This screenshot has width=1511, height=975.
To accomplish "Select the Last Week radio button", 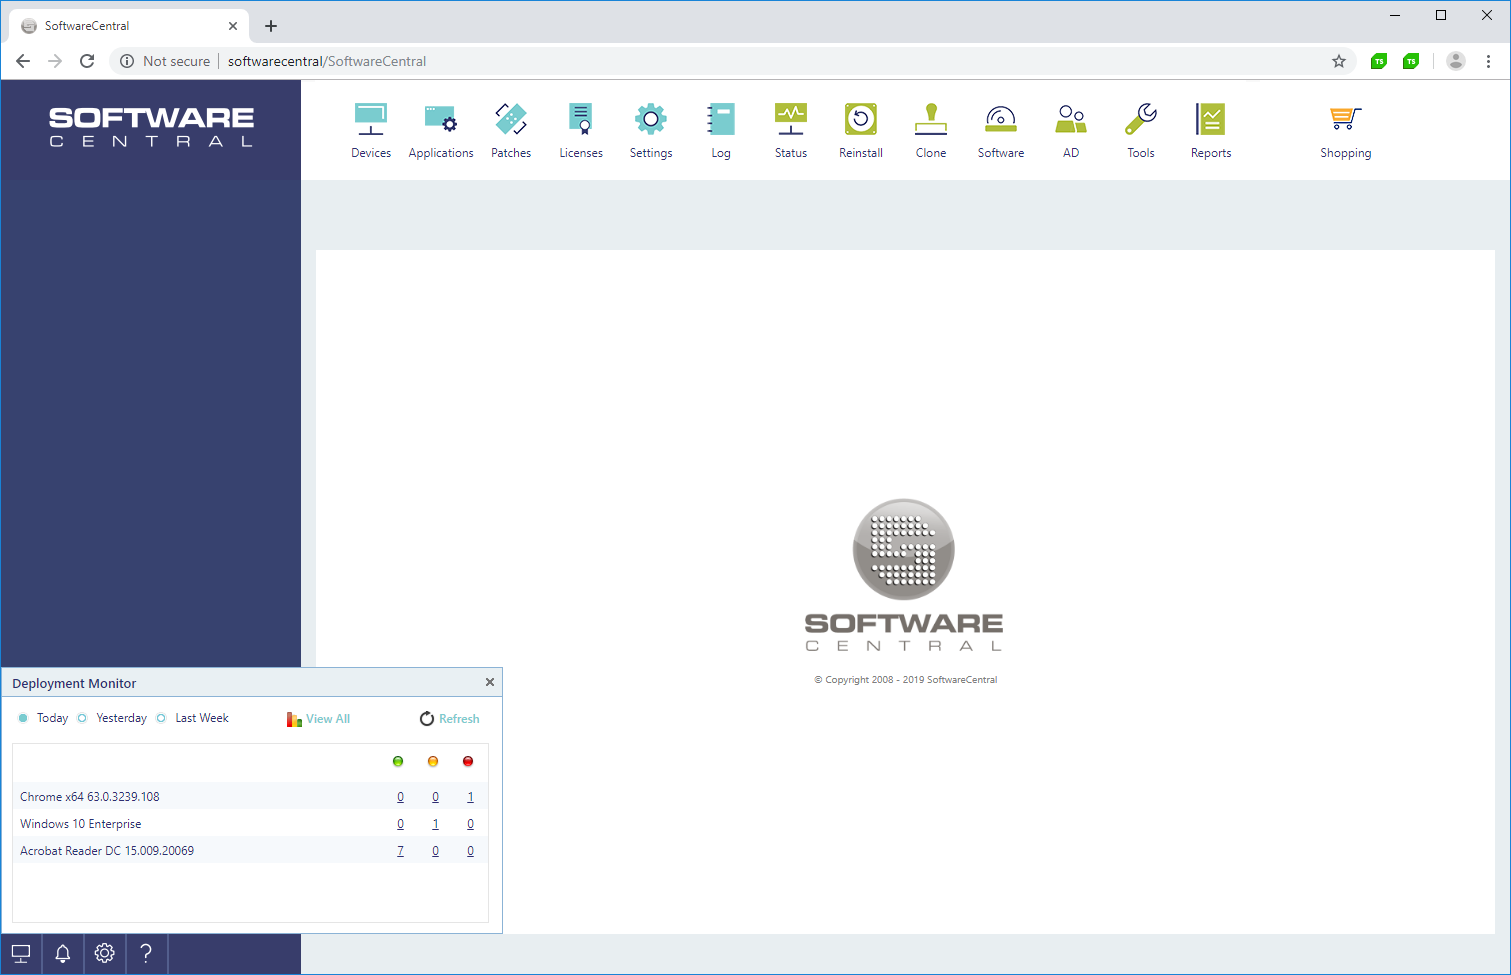I will pyautogui.click(x=161, y=718).
